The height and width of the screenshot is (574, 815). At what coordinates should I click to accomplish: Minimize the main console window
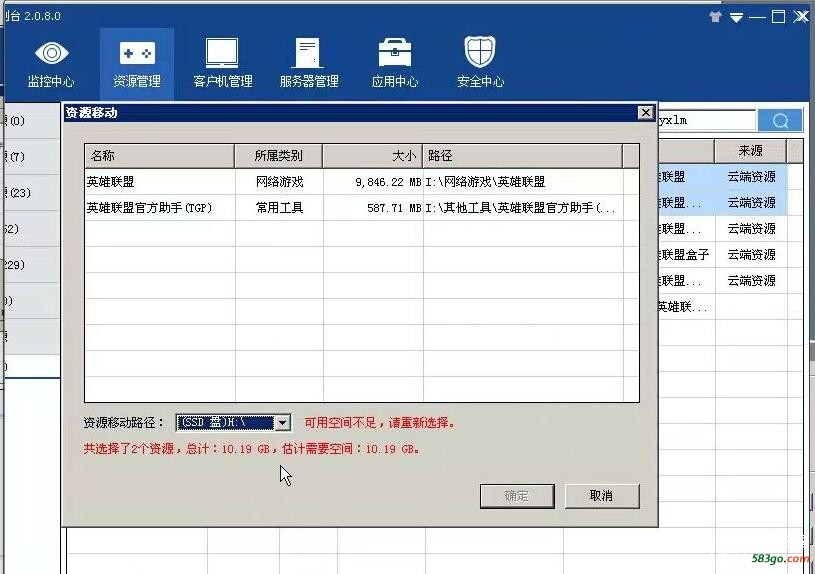[757, 18]
